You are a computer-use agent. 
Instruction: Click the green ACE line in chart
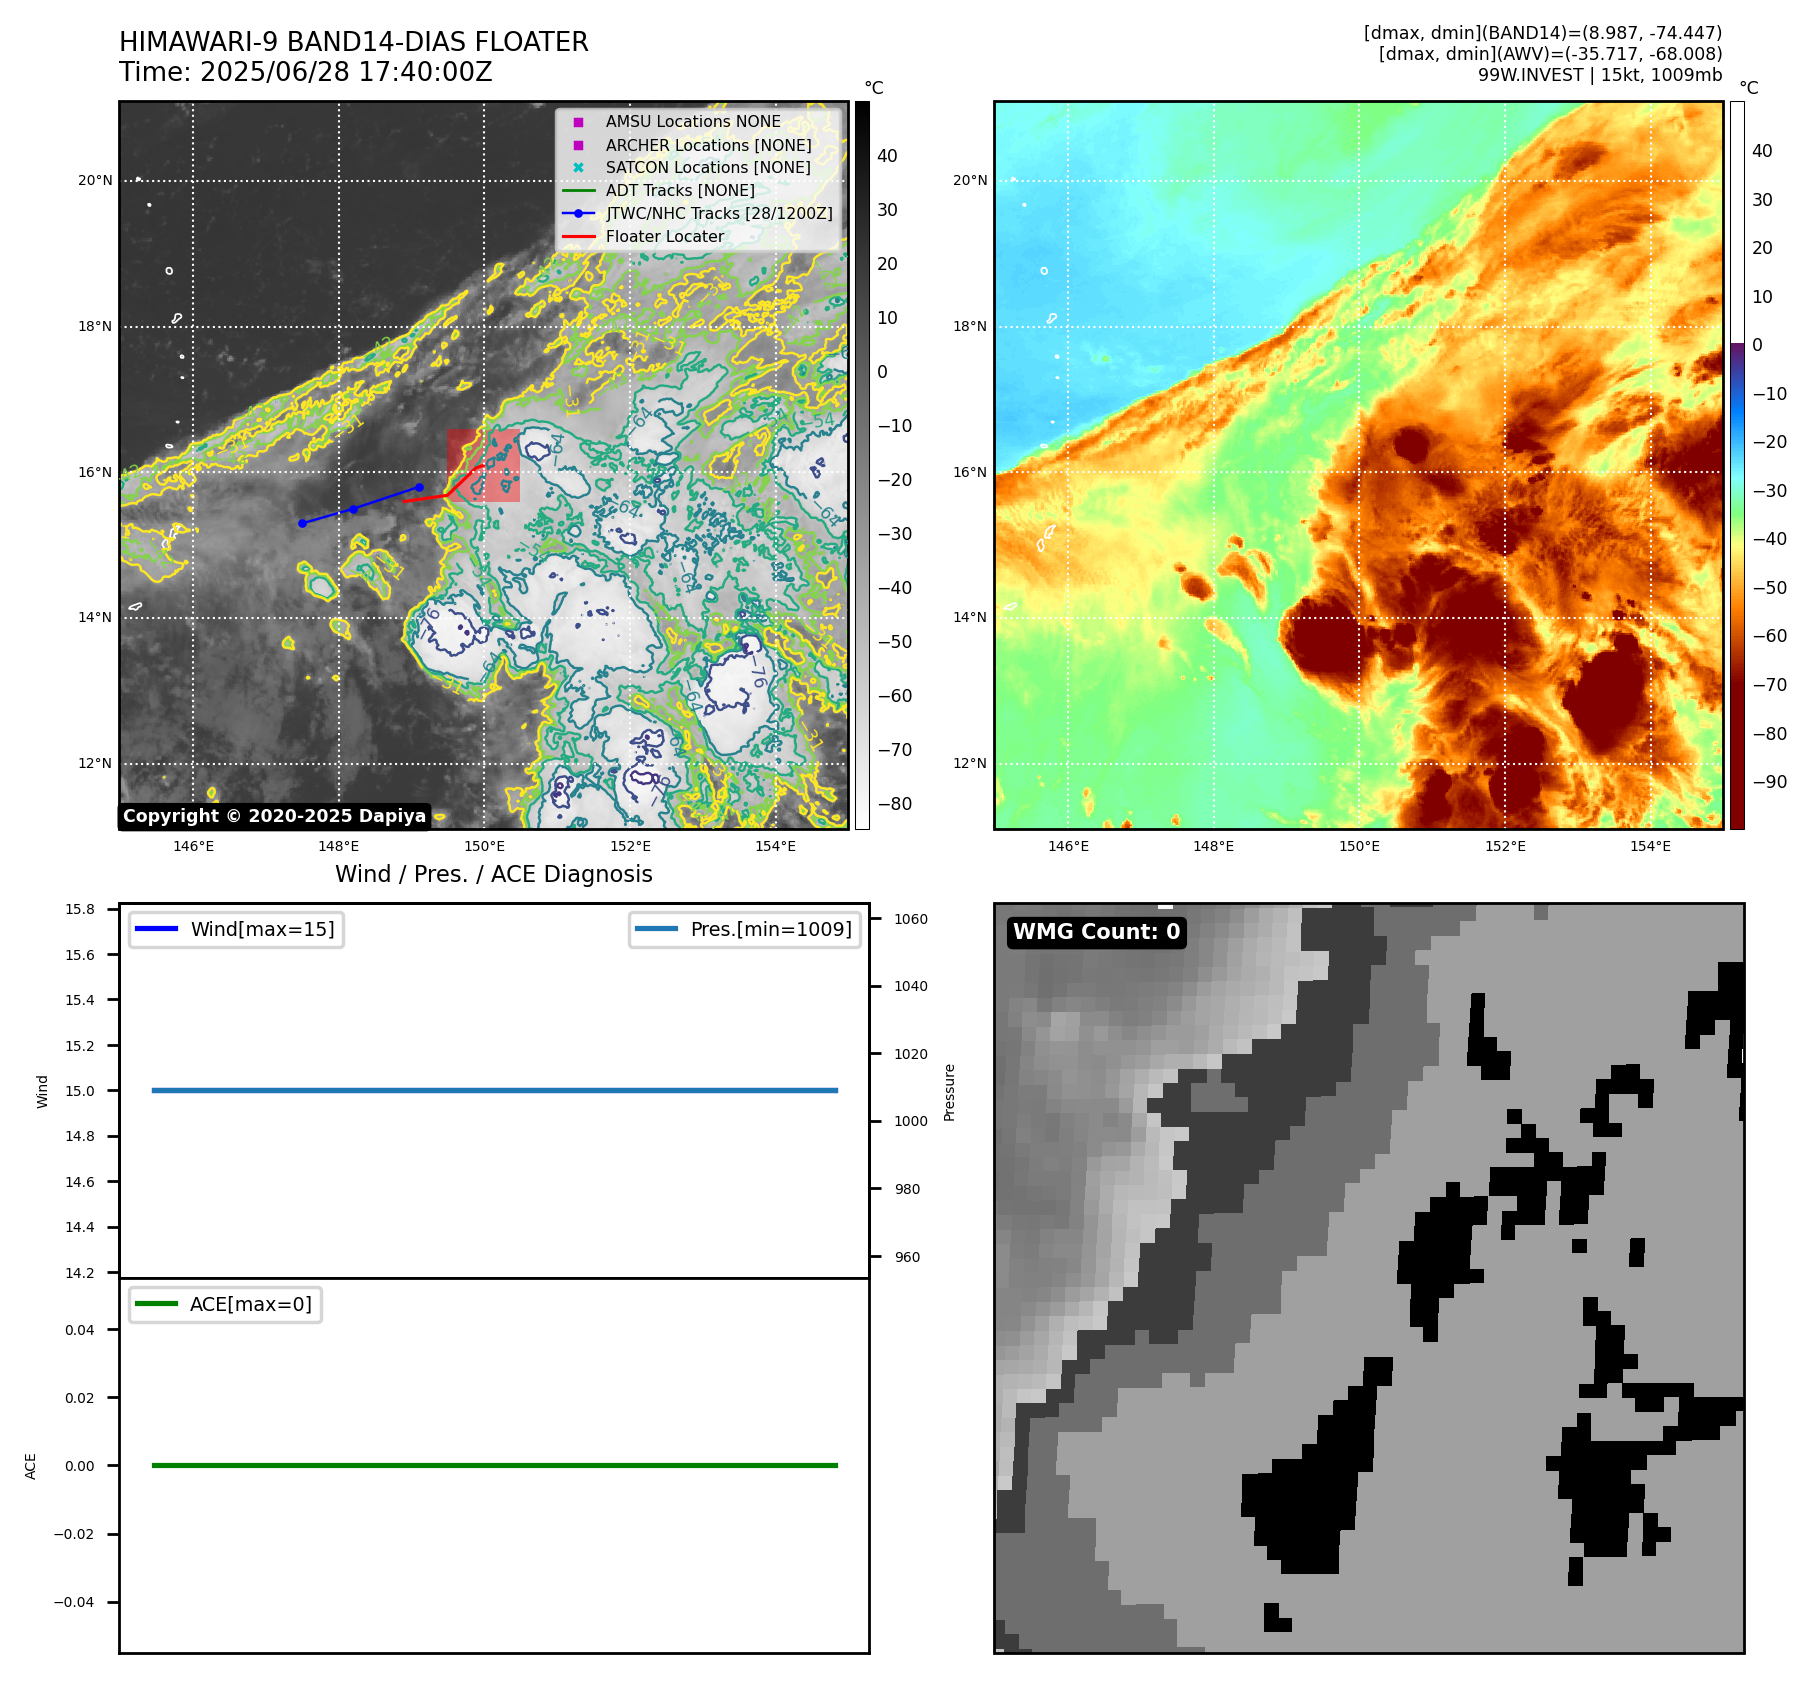[495, 1465]
